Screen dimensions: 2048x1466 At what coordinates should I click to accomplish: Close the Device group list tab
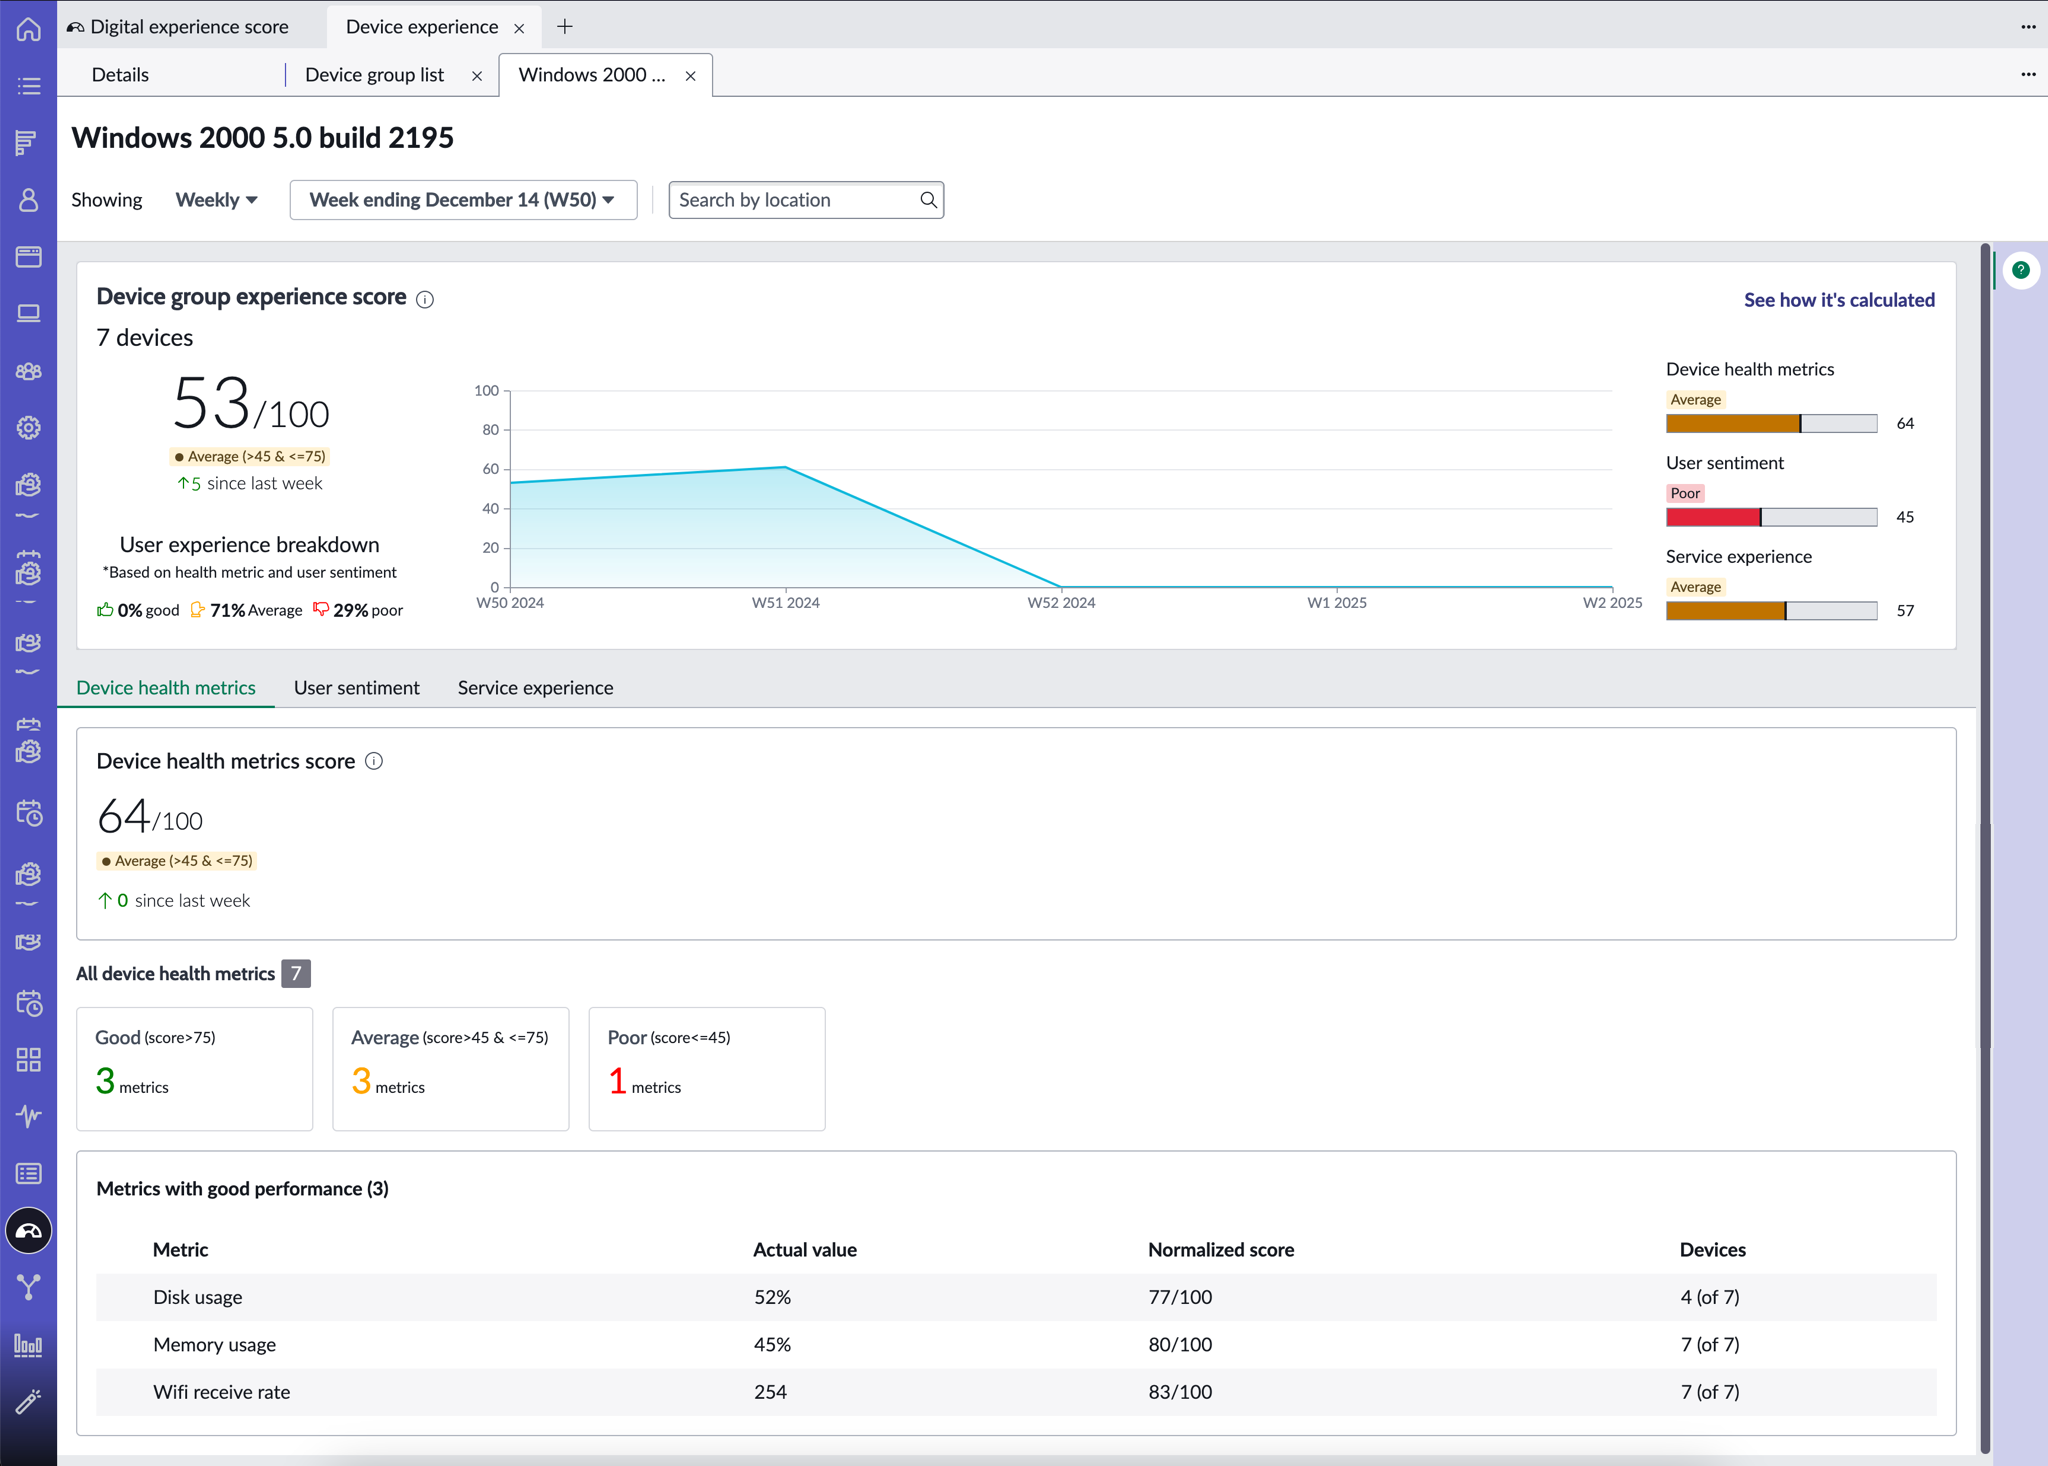coord(477,76)
